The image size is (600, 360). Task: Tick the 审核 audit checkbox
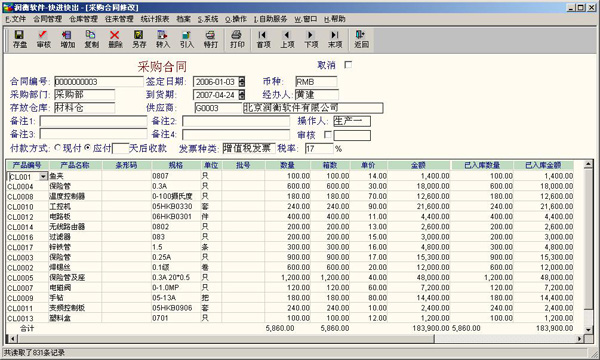(x=328, y=135)
